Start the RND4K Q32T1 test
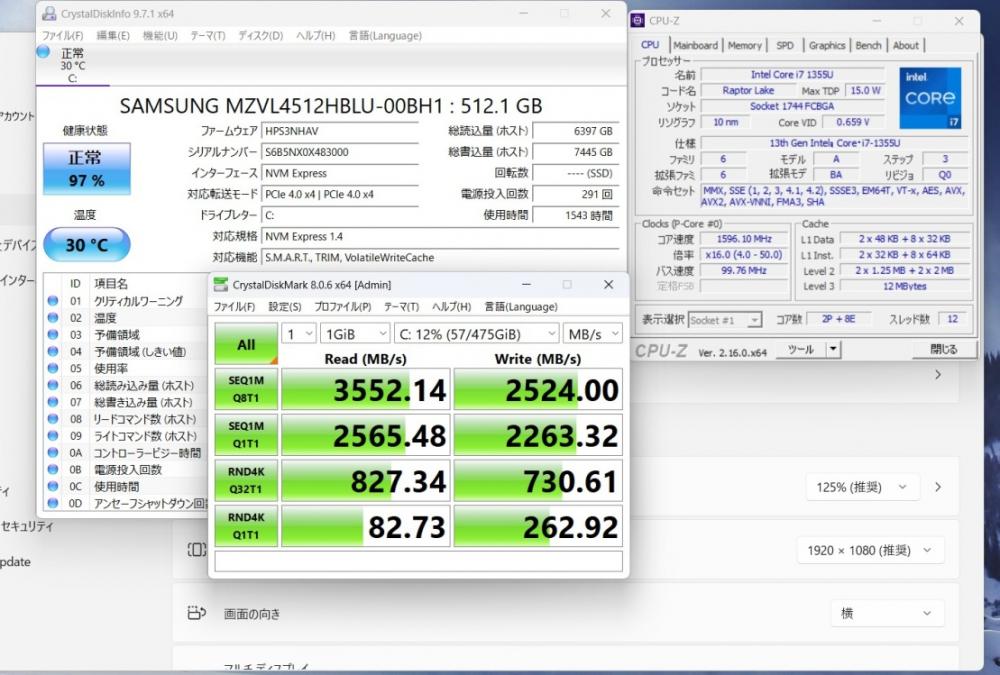Image resolution: width=1000 pixels, height=675 pixels. [245, 481]
